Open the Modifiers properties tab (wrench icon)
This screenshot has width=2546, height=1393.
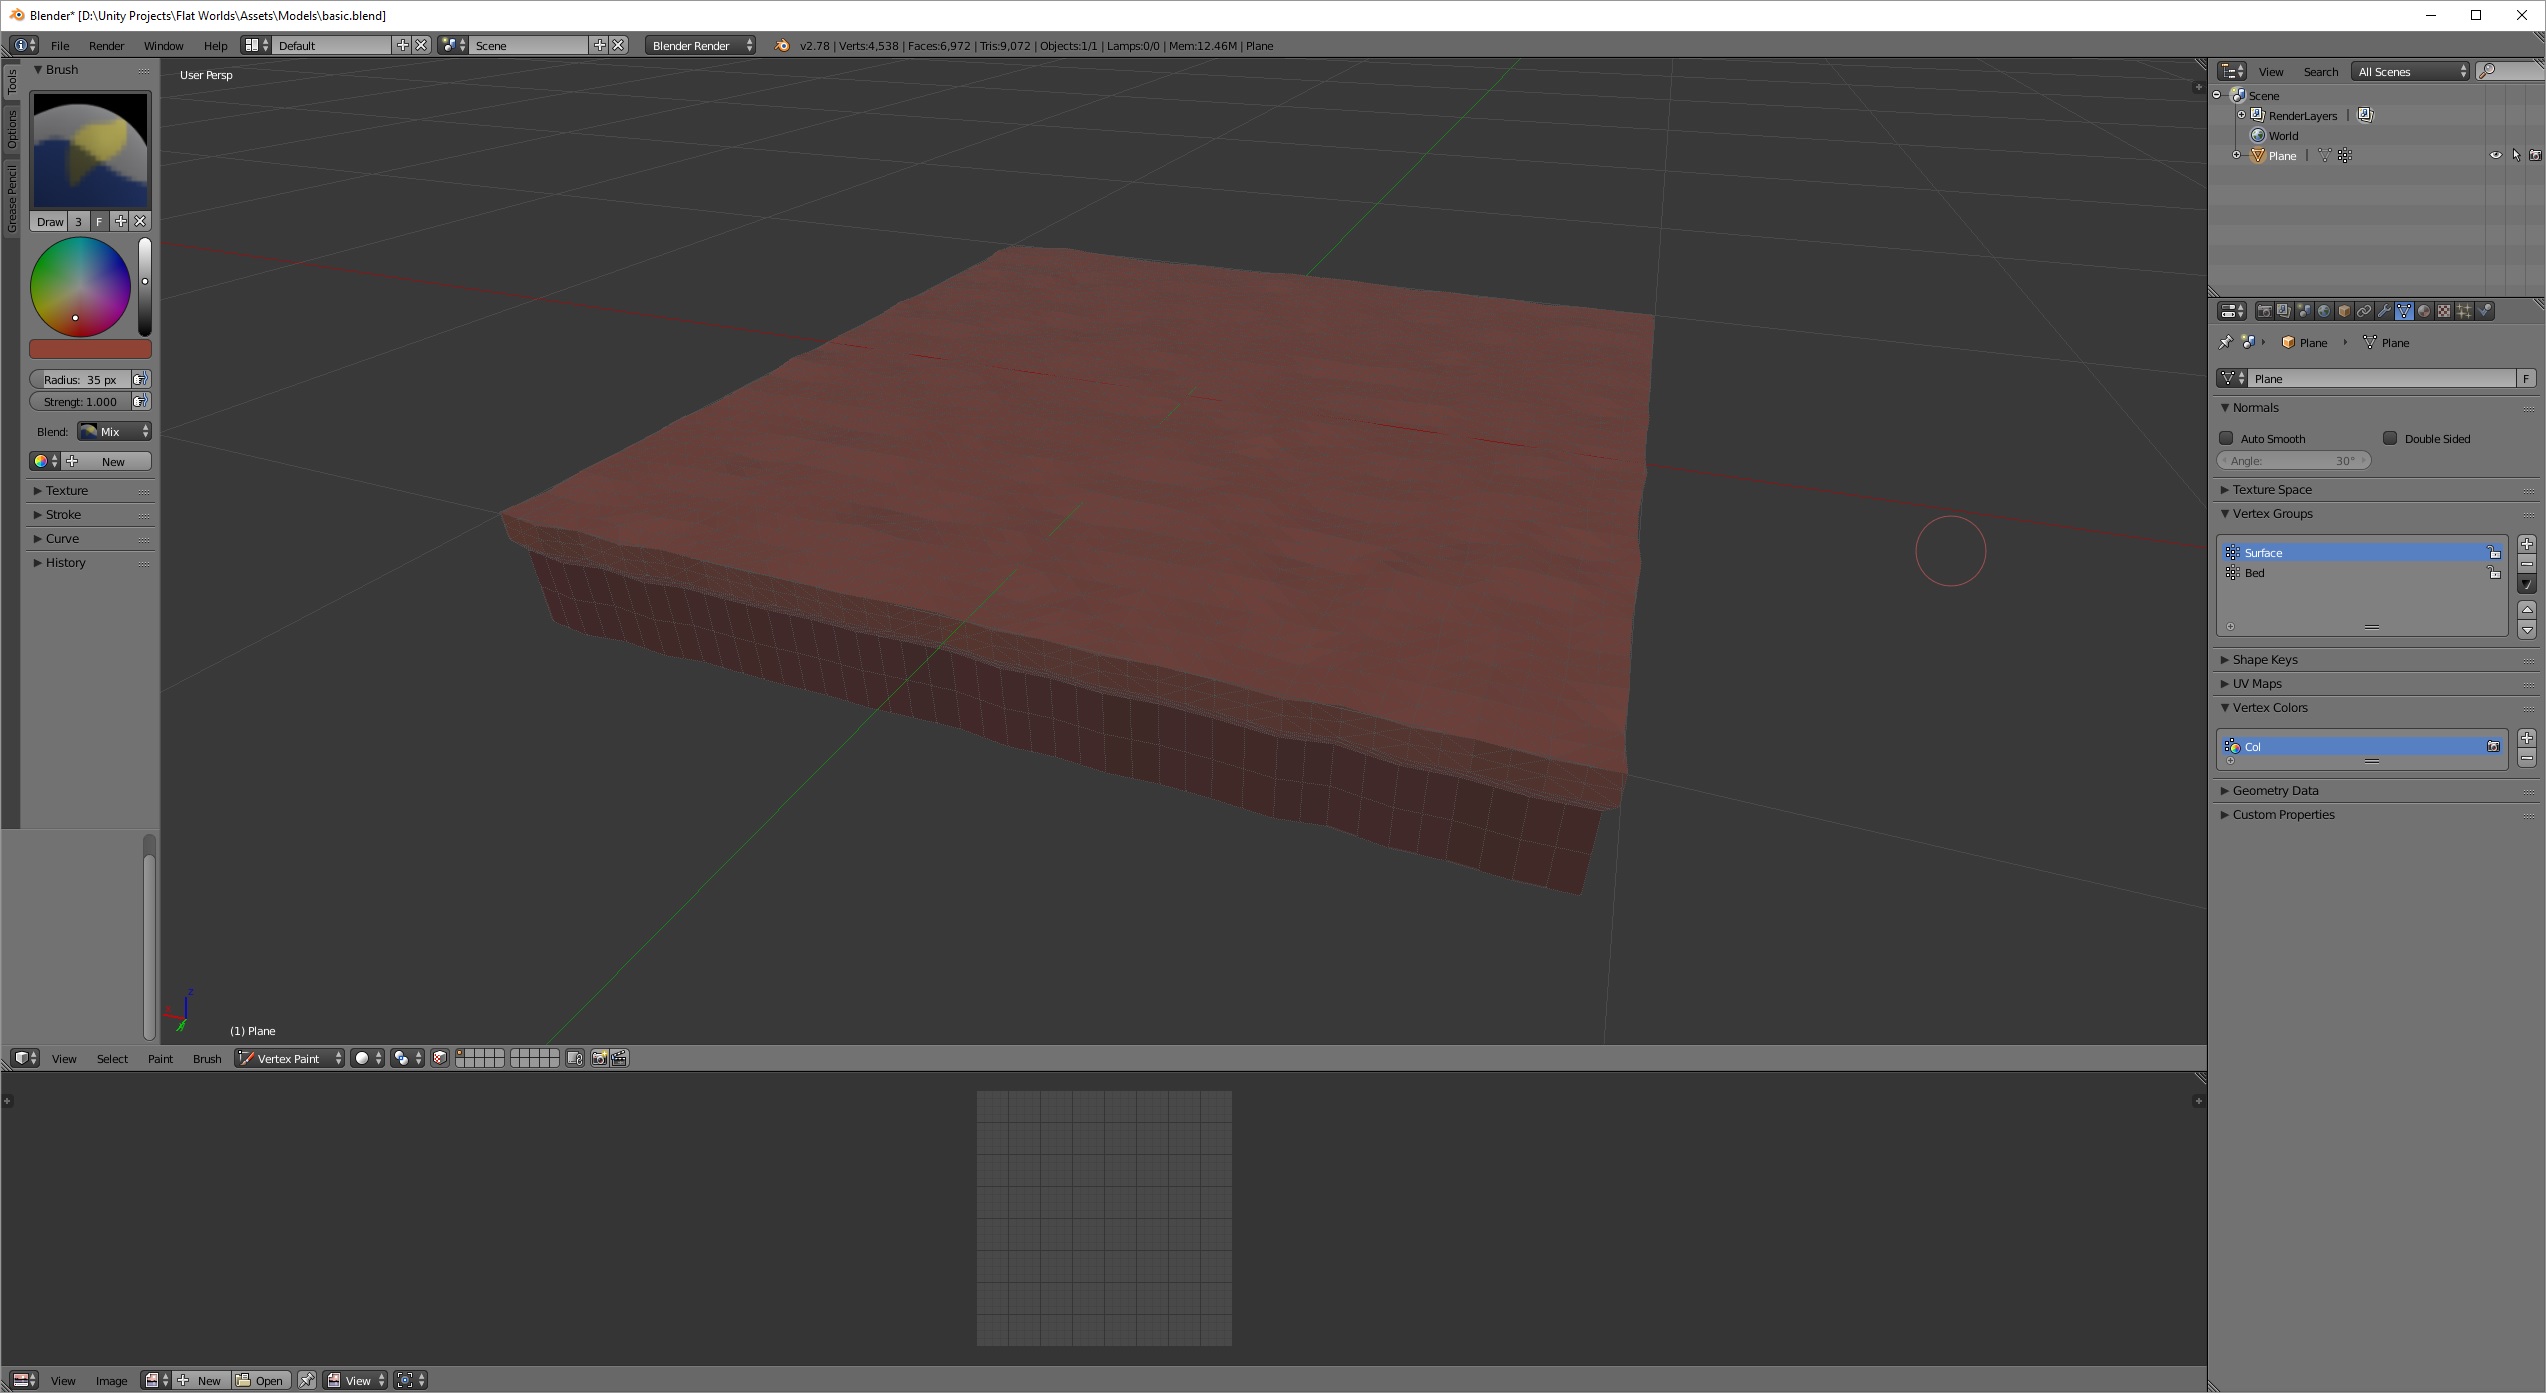tap(2384, 311)
